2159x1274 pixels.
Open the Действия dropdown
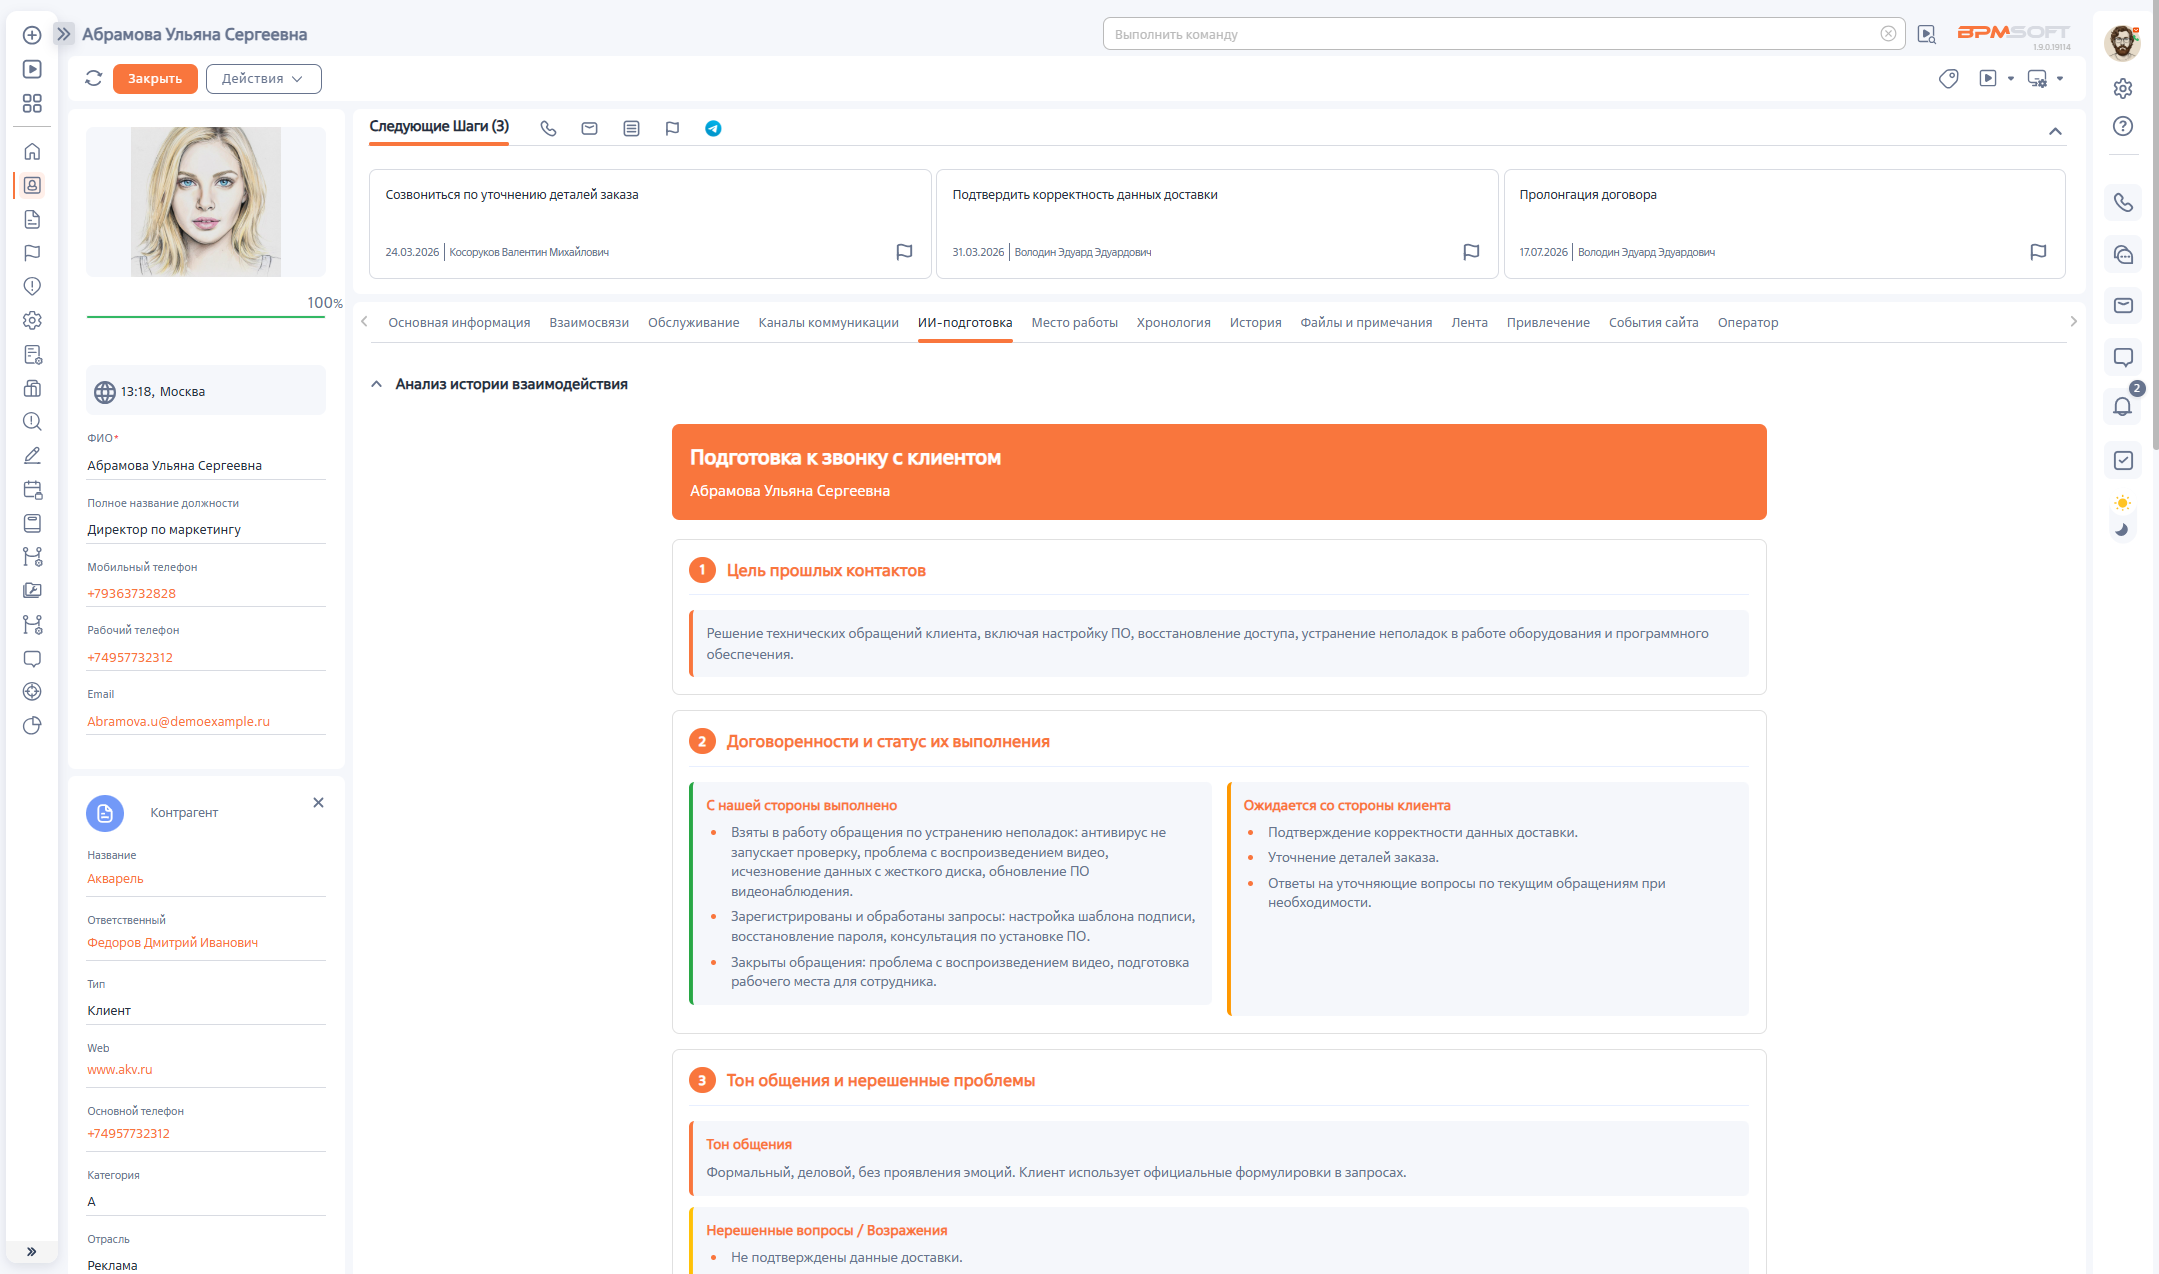tap(263, 79)
